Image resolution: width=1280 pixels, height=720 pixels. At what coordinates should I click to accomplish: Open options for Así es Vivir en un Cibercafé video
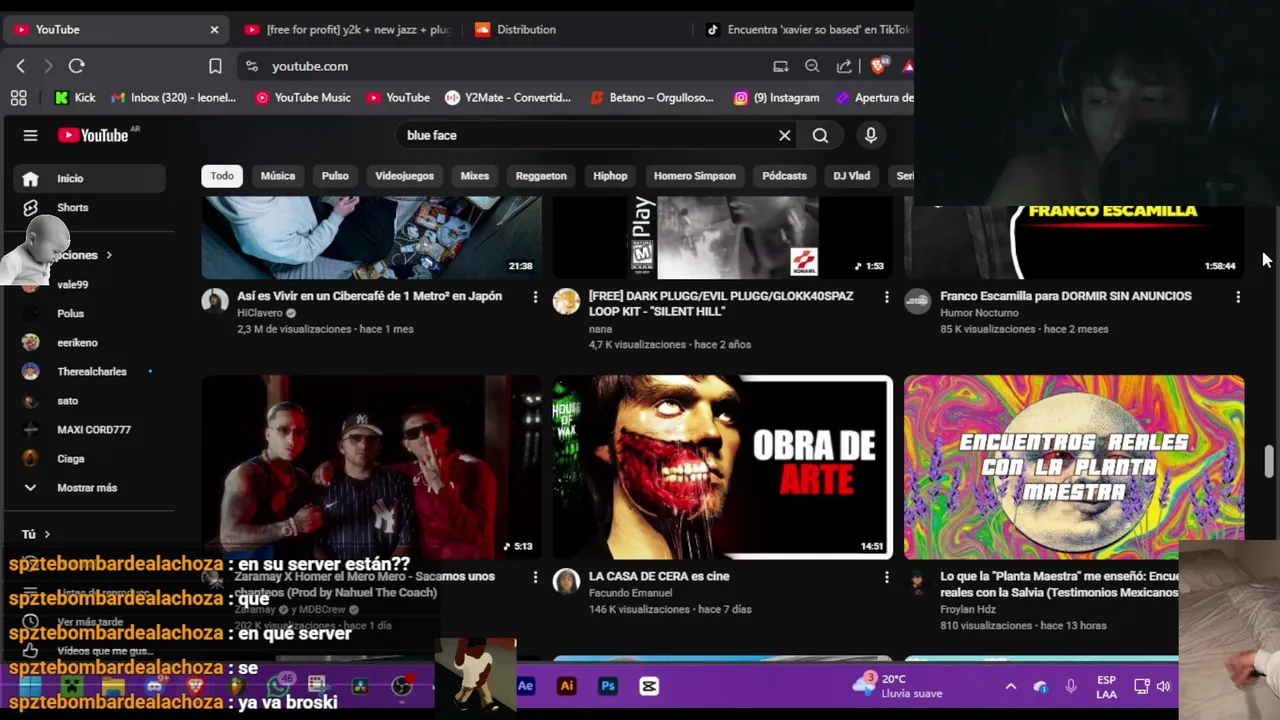[x=535, y=297]
